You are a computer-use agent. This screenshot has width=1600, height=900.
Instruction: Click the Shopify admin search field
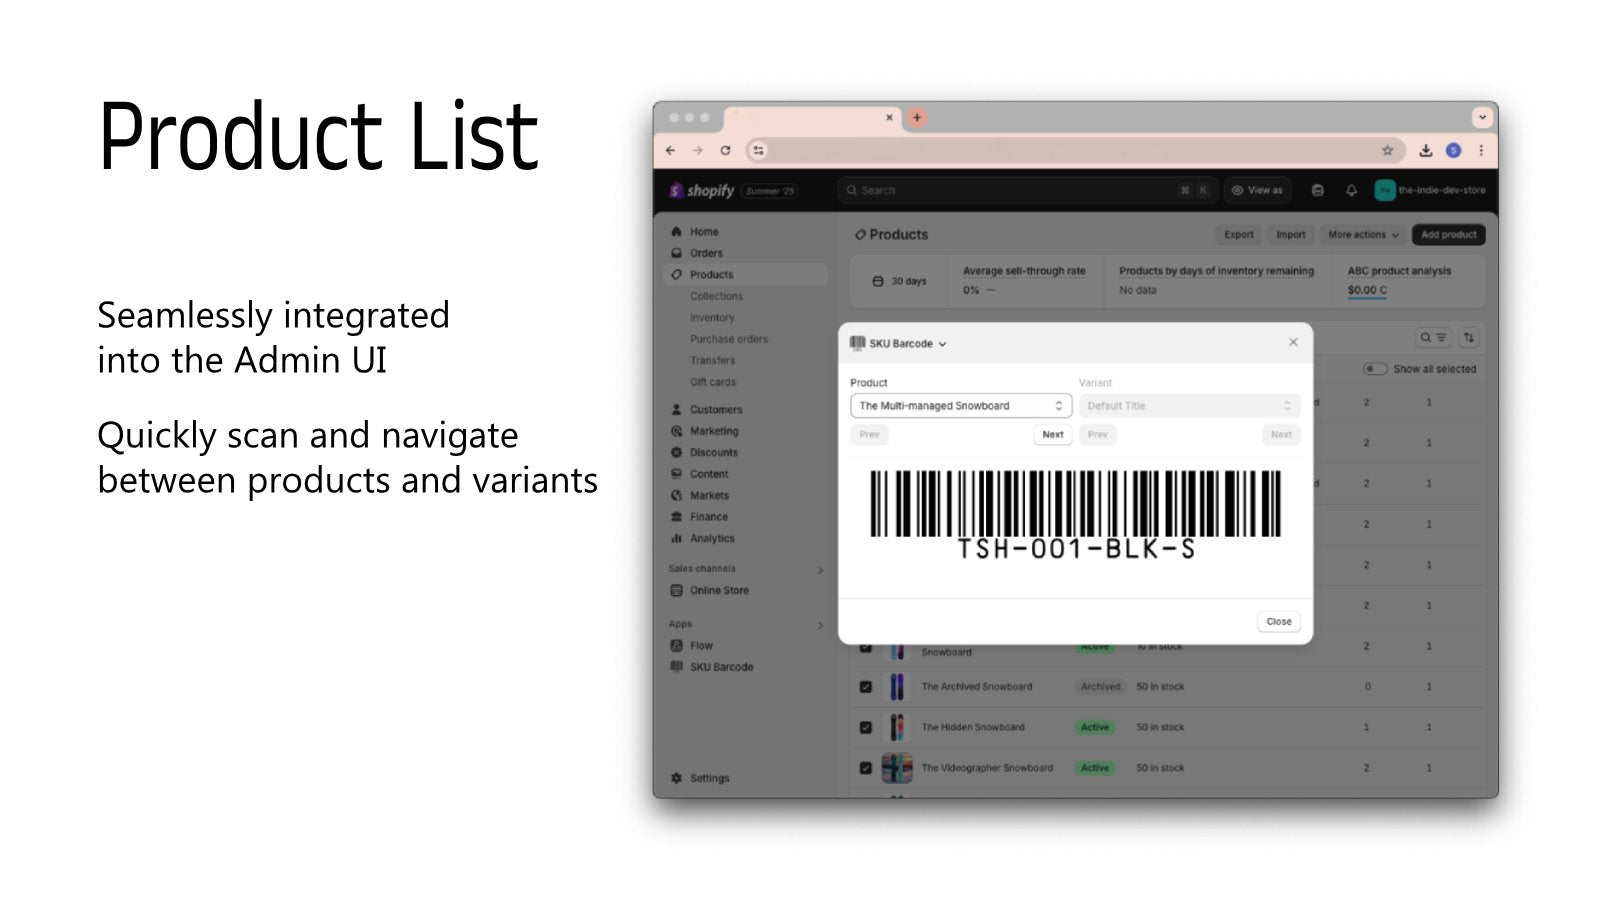pyautogui.click(x=1027, y=190)
